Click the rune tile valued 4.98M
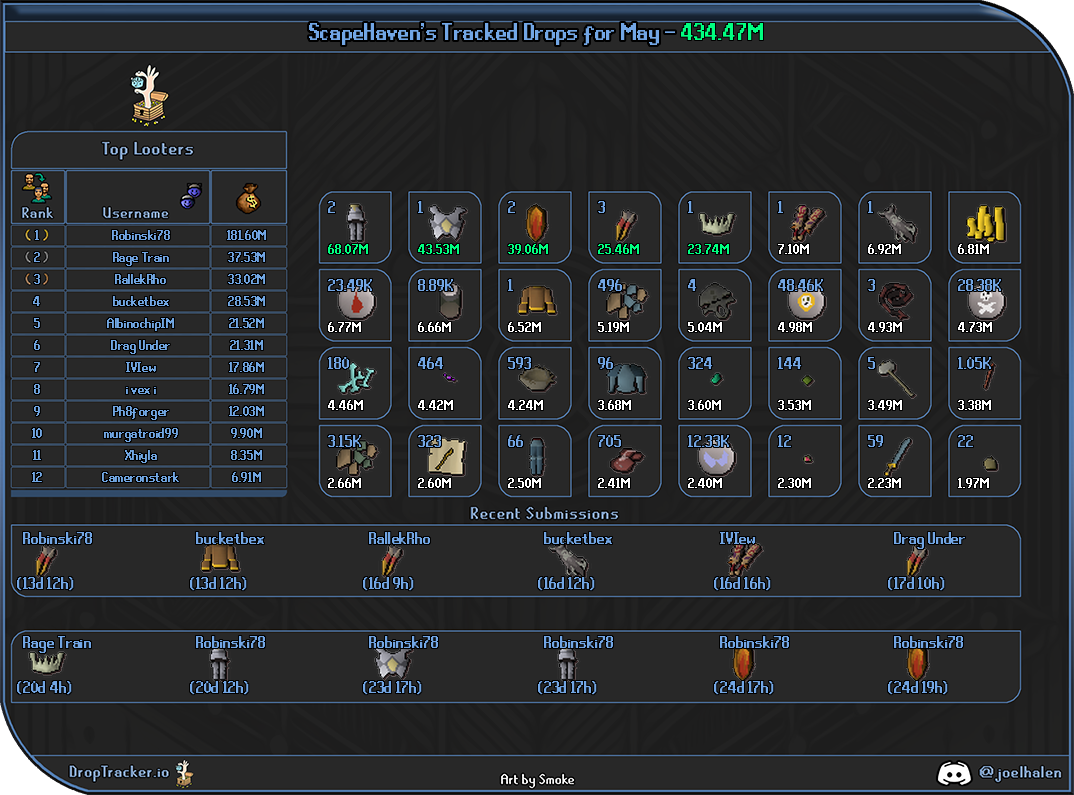The image size is (1074, 795). click(x=805, y=305)
